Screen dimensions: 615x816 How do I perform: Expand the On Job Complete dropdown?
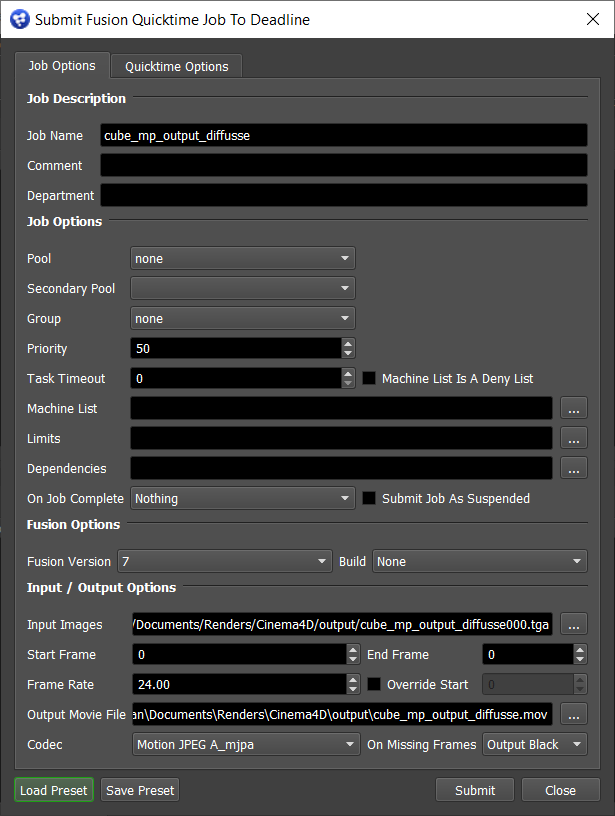243,498
